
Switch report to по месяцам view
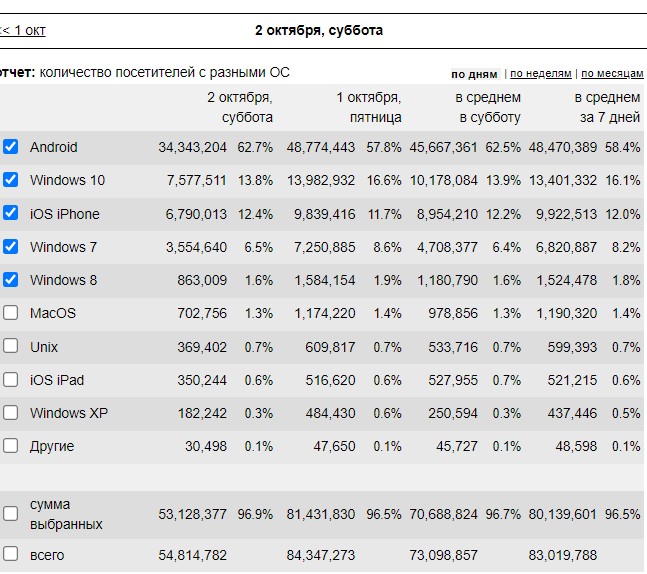pyautogui.click(x=611, y=74)
